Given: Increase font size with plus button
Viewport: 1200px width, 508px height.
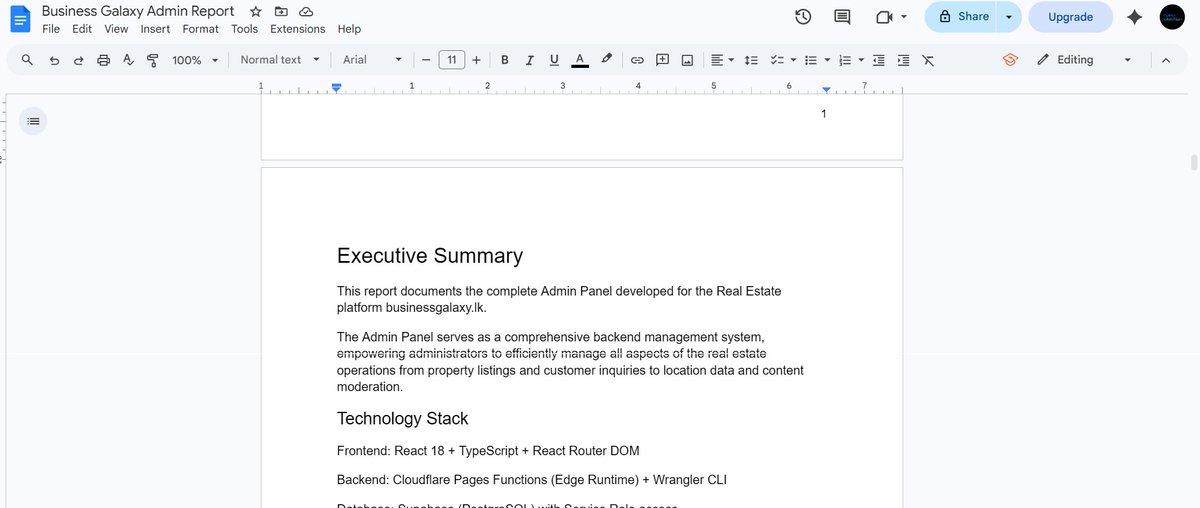Looking at the screenshot, I should tap(476, 60).
